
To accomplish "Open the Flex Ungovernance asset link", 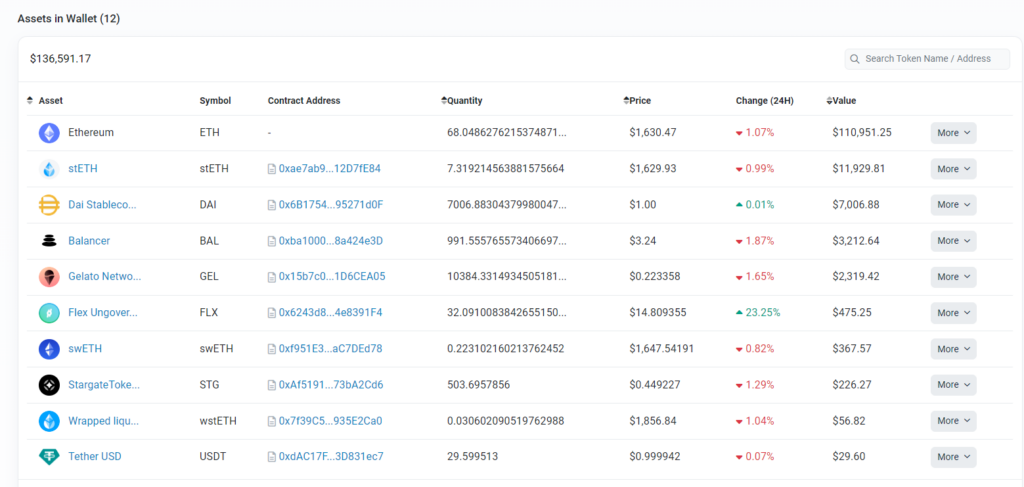I will pyautogui.click(x=103, y=312).
